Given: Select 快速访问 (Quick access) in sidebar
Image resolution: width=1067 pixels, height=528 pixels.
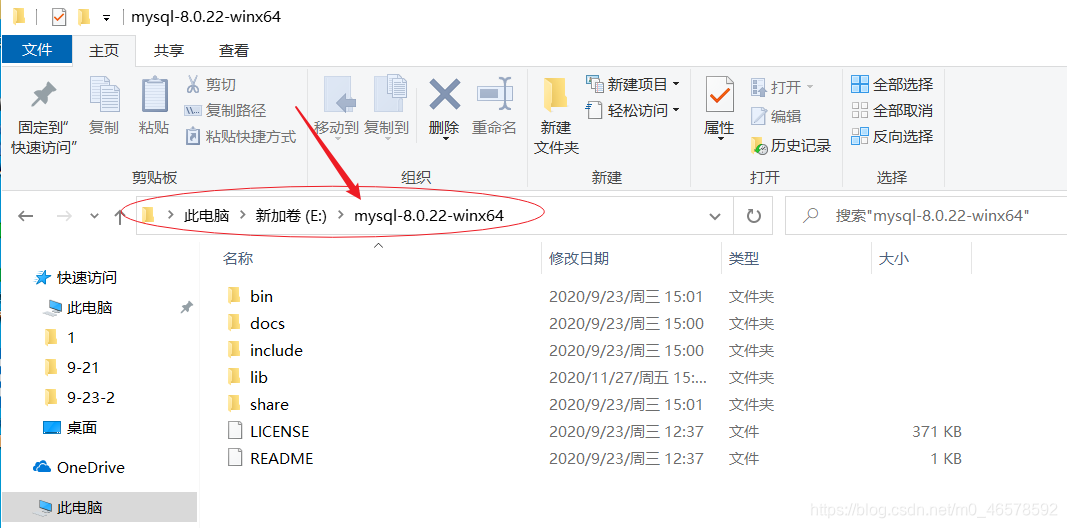Looking at the screenshot, I should pyautogui.click(x=86, y=278).
